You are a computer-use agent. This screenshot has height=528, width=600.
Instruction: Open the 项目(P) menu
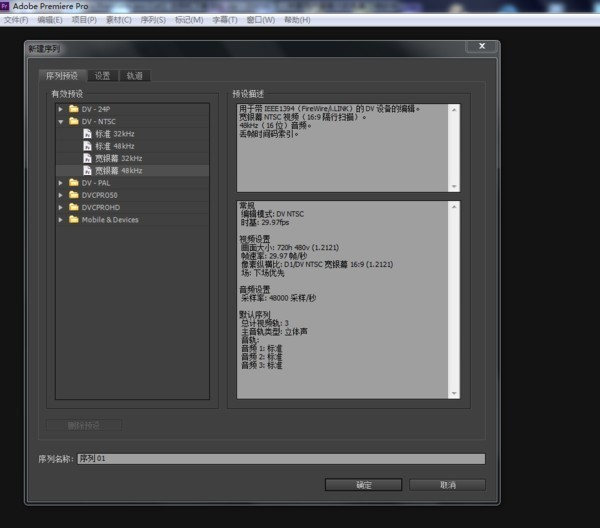click(x=84, y=20)
